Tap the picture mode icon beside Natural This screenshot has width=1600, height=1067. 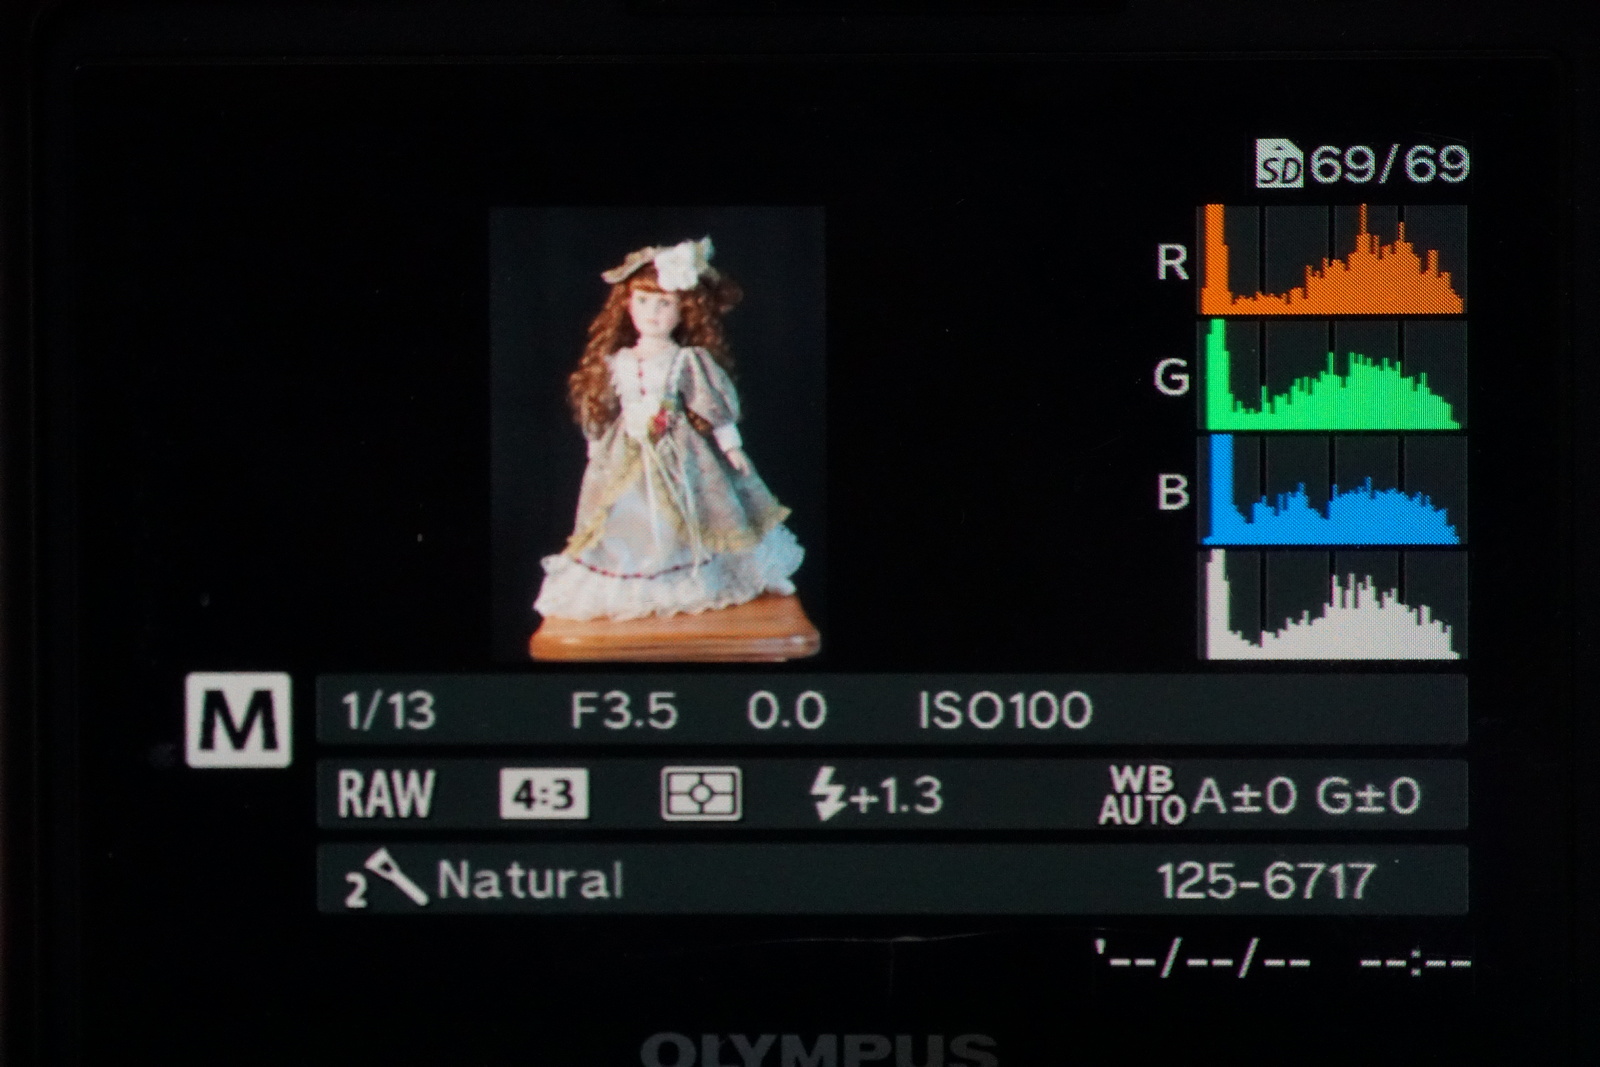(x=385, y=879)
